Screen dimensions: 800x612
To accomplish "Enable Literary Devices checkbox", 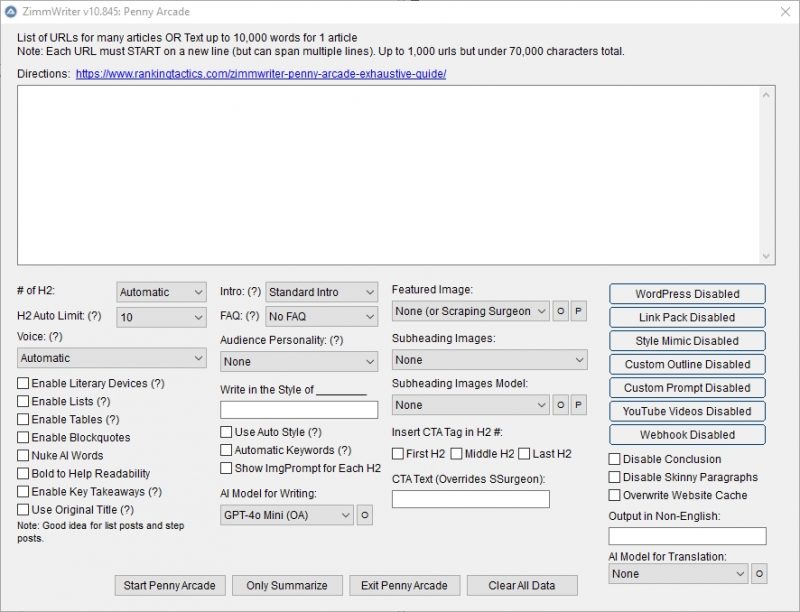I will coord(23,384).
